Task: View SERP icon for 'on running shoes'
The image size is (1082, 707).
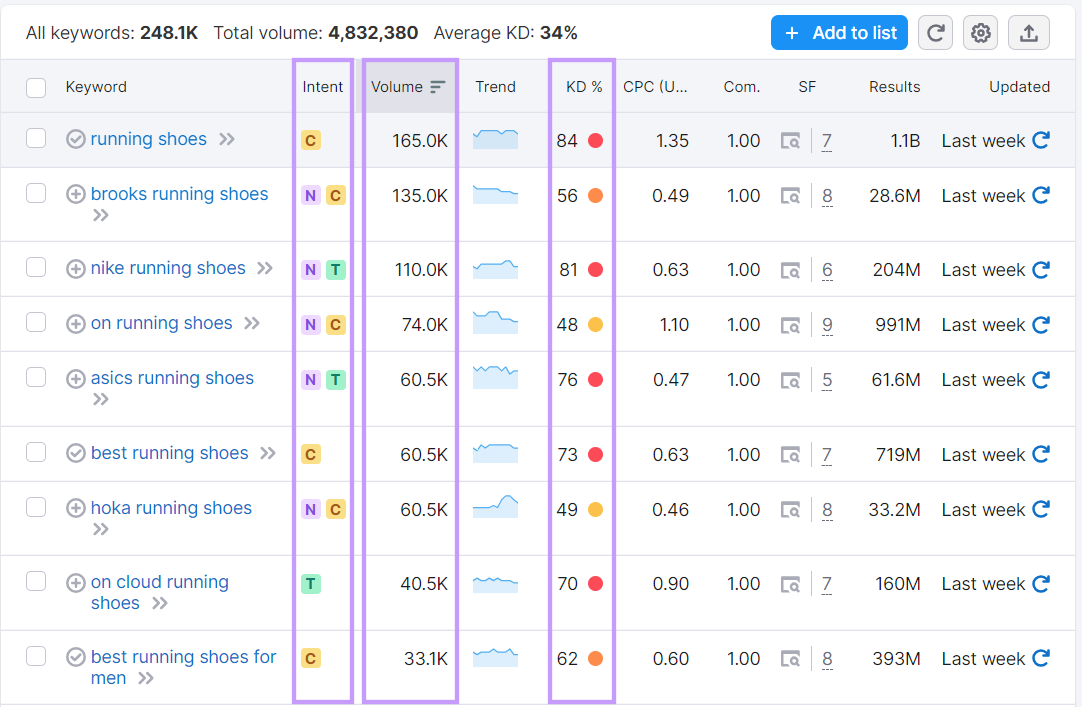Action: [790, 325]
